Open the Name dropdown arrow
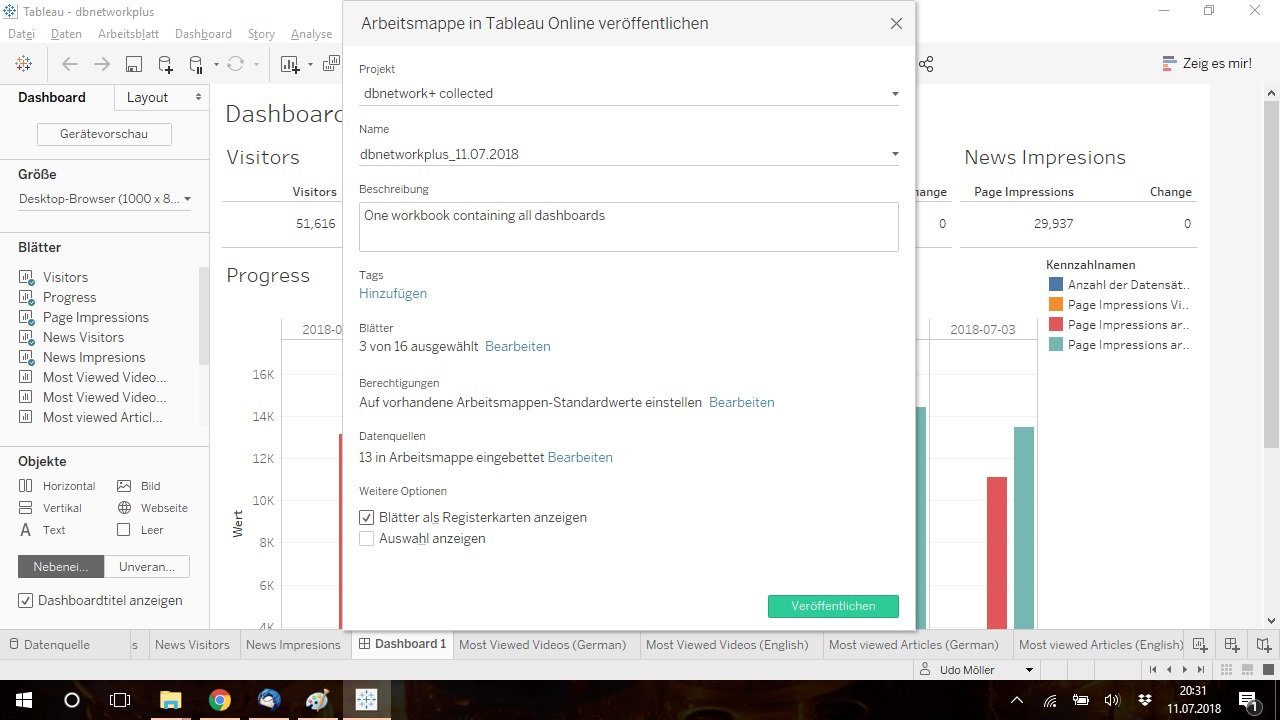Image resolution: width=1280 pixels, height=720 pixels. [x=894, y=154]
